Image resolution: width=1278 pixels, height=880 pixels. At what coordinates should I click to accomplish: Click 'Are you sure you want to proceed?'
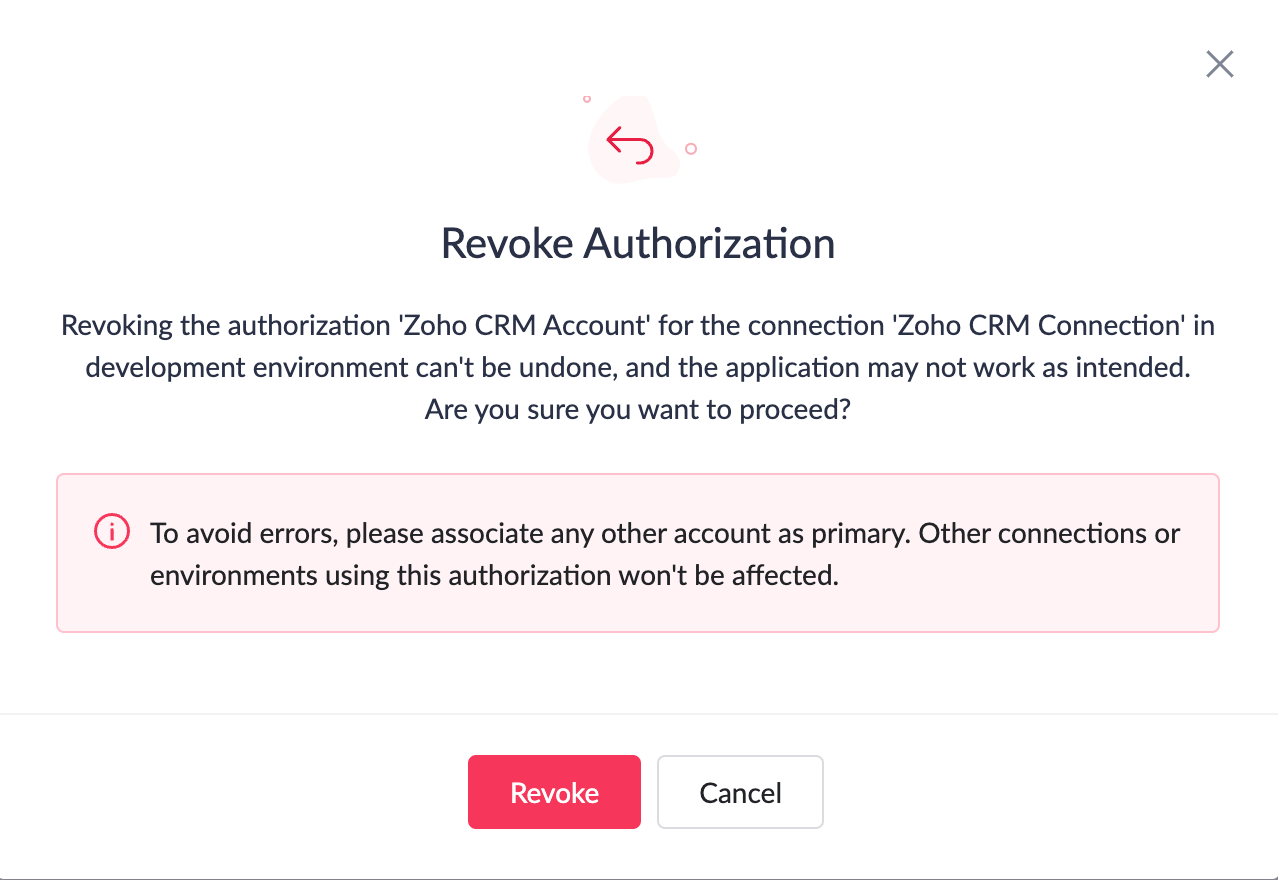coord(637,409)
